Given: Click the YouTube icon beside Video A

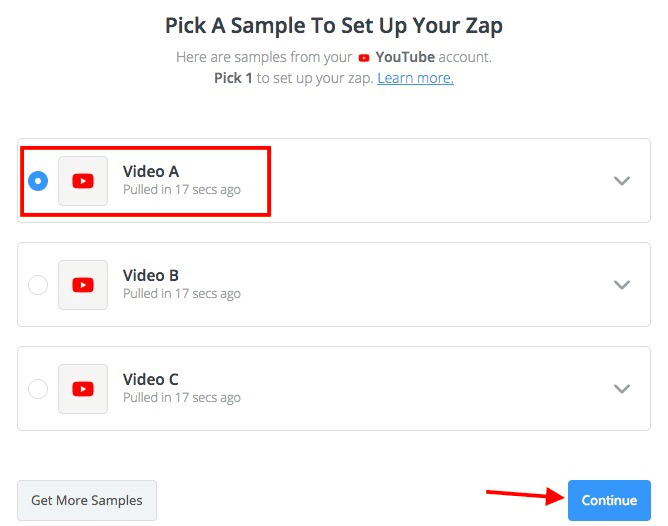Looking at the screenshot, I should click(x=83, y=181).
